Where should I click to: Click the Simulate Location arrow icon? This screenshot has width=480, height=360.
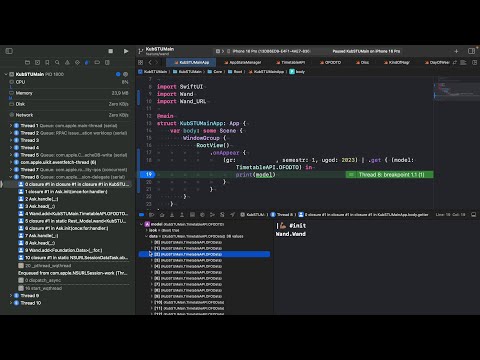[232, 215]
